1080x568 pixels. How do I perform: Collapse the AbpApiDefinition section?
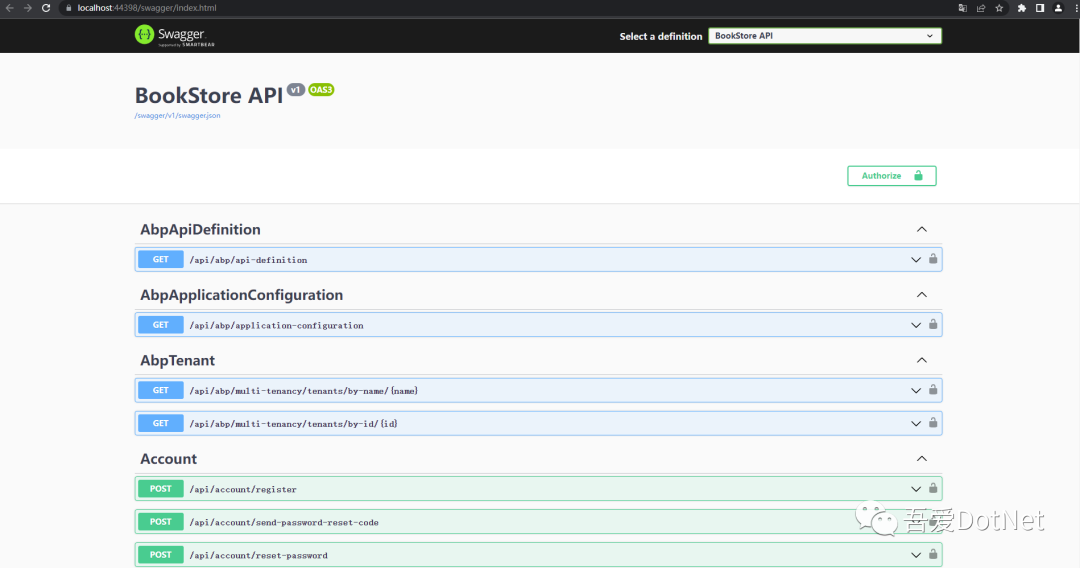(922, 229)
